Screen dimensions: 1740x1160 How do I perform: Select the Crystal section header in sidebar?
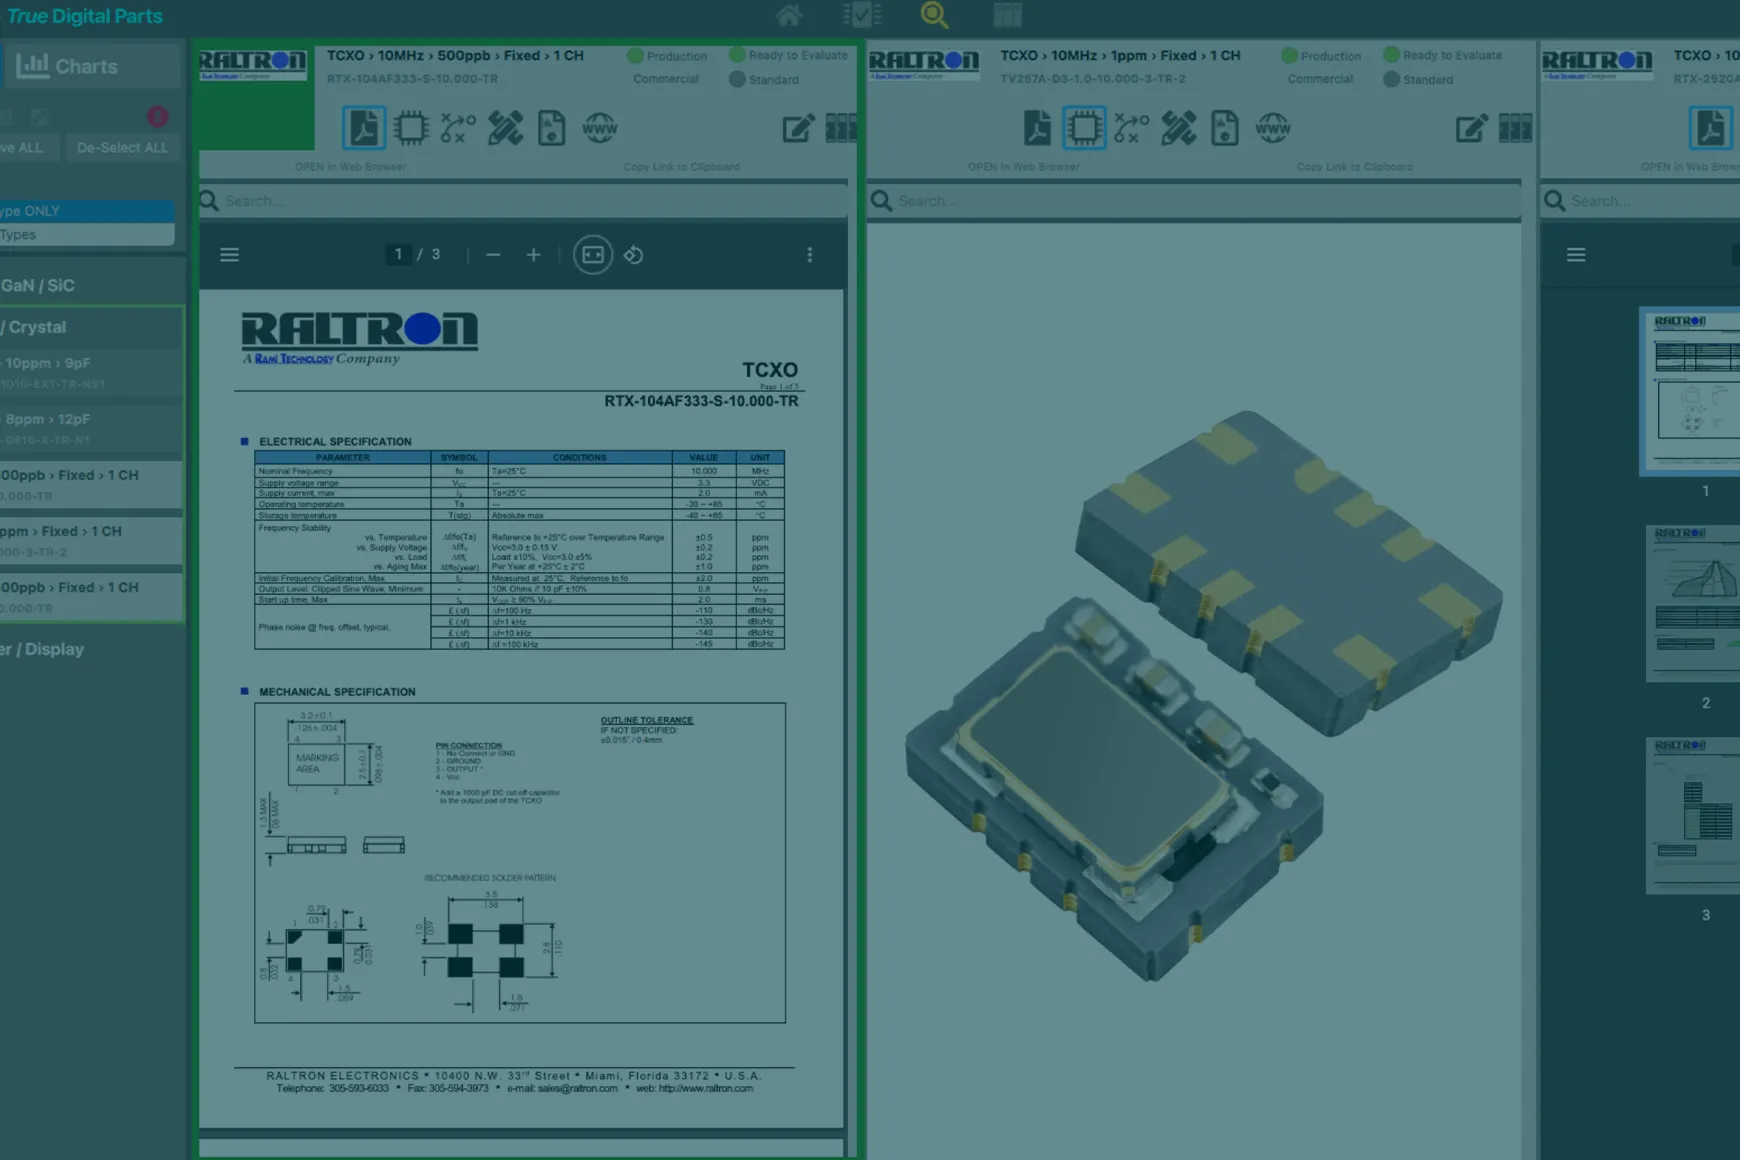[x=40, y=327]
